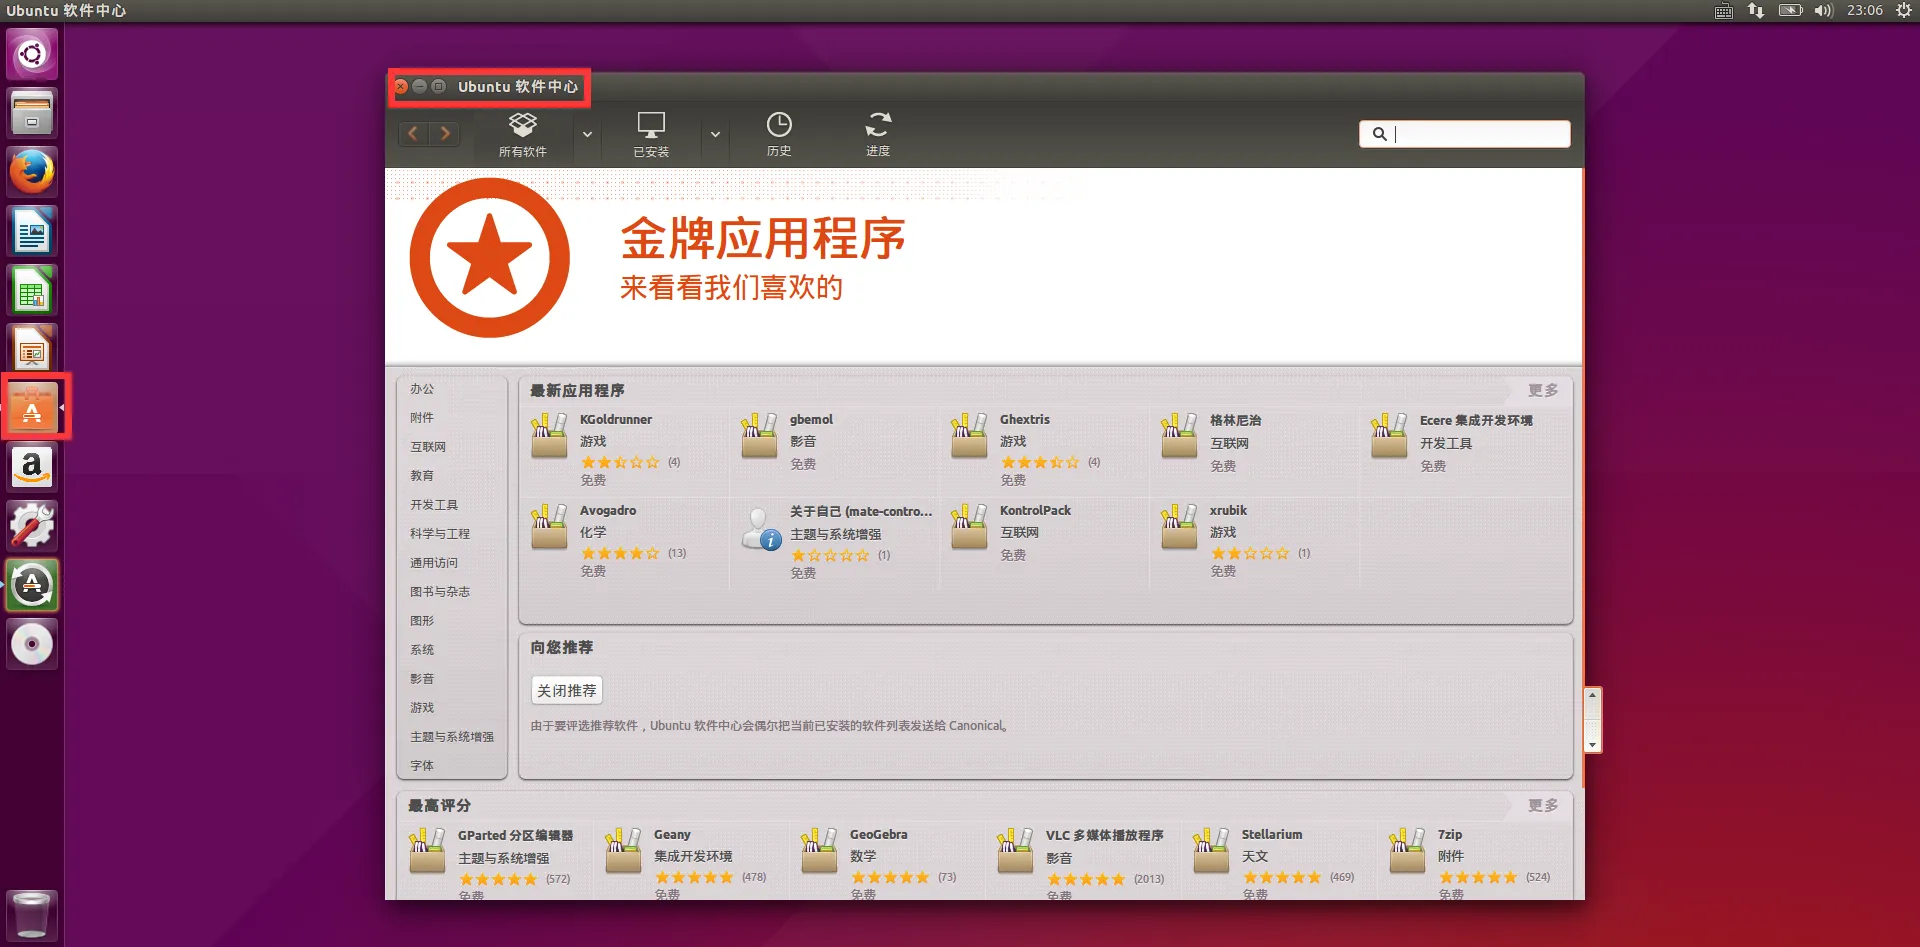Click the scrollbar down arrow
Screen dimensions: 1920x947
pyautogui.click(x=1593, y=744)
